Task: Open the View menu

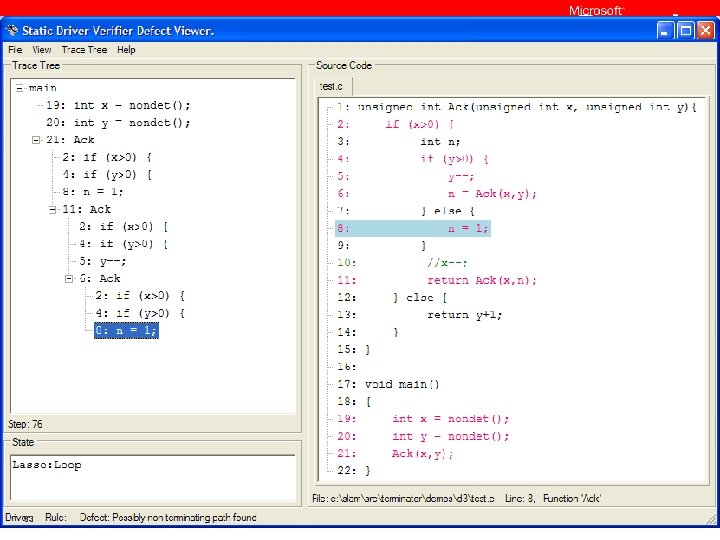Action: coord(42,50)
